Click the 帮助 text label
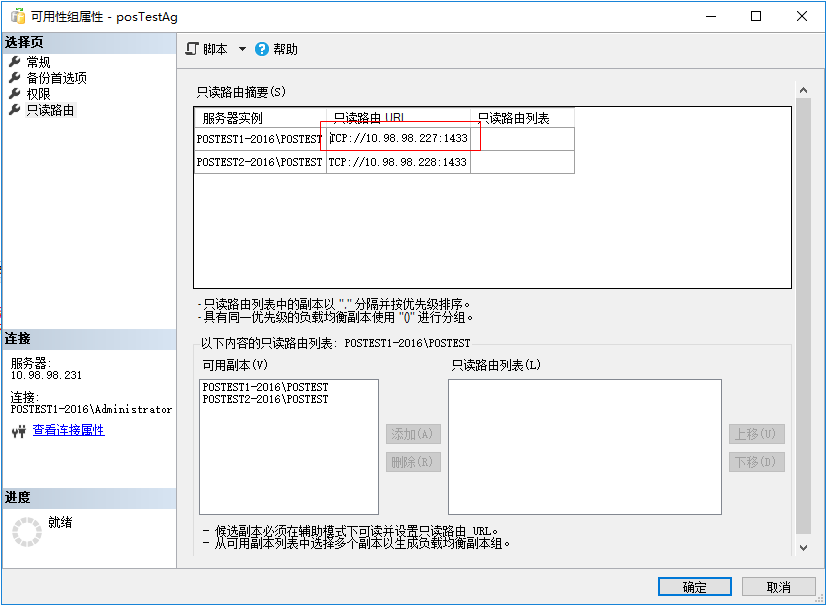826x605 pixels. coord(286,49)
